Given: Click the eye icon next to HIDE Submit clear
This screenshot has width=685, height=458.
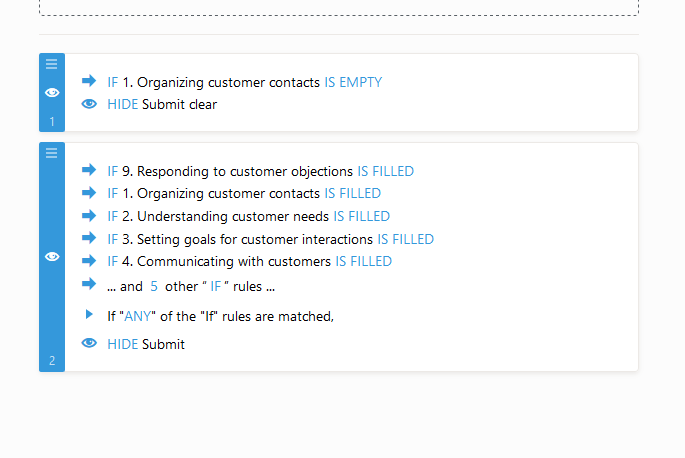Looking at the screenshot, I should tap(89, 104).
